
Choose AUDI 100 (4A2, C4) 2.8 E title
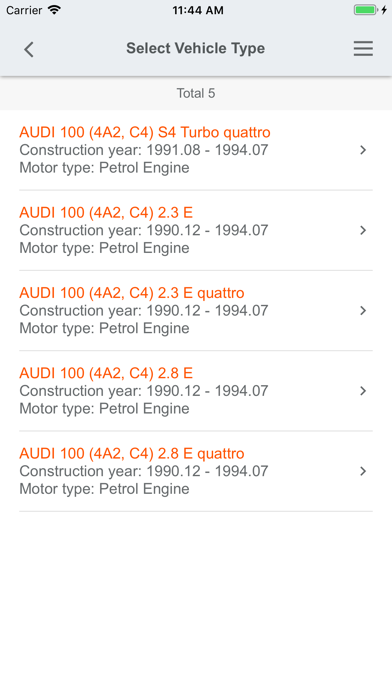(106, 373)
